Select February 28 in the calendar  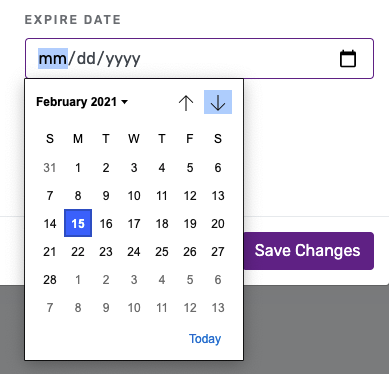(50, 279)
